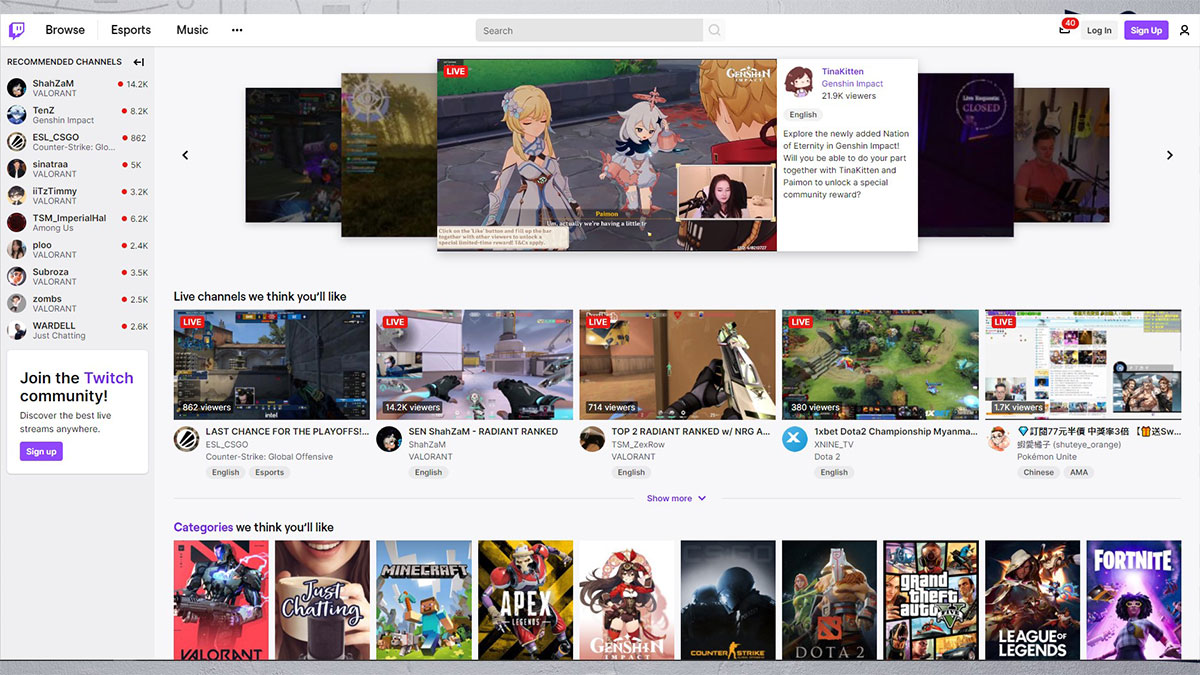
Task: Open the user profile icon menu
Action: 1184,30
